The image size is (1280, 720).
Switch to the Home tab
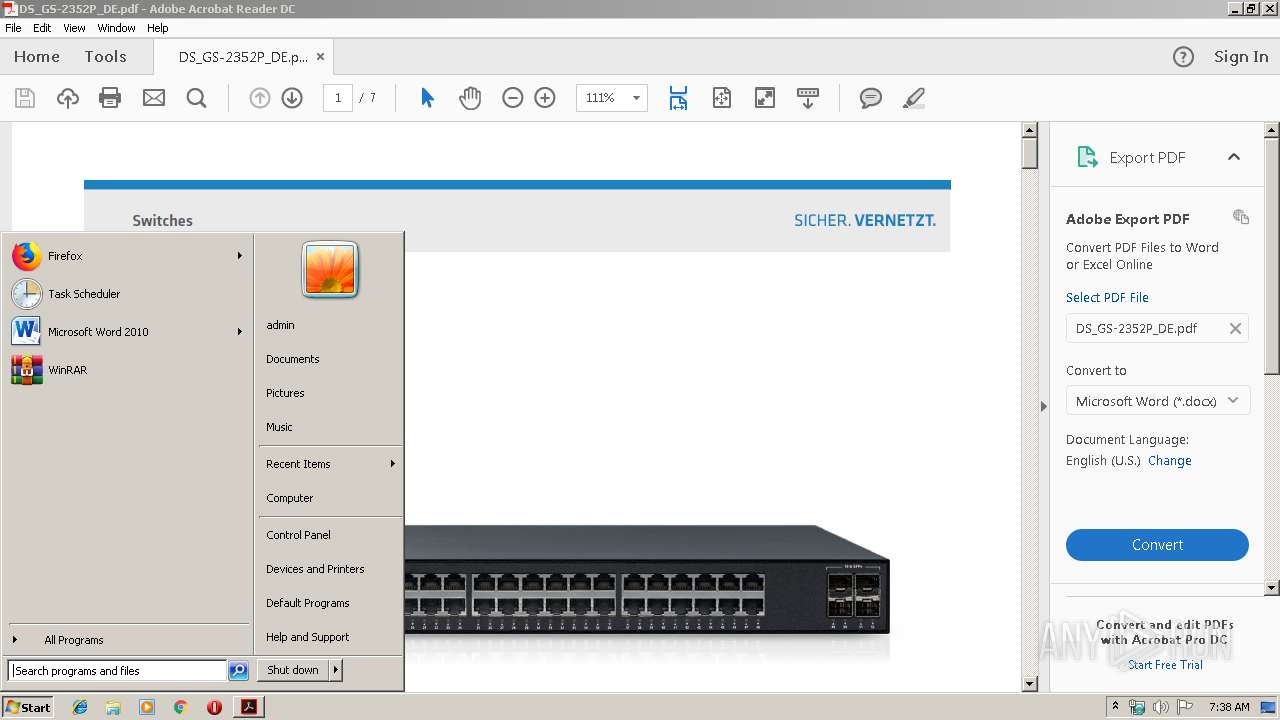click(x=37, y=57)
